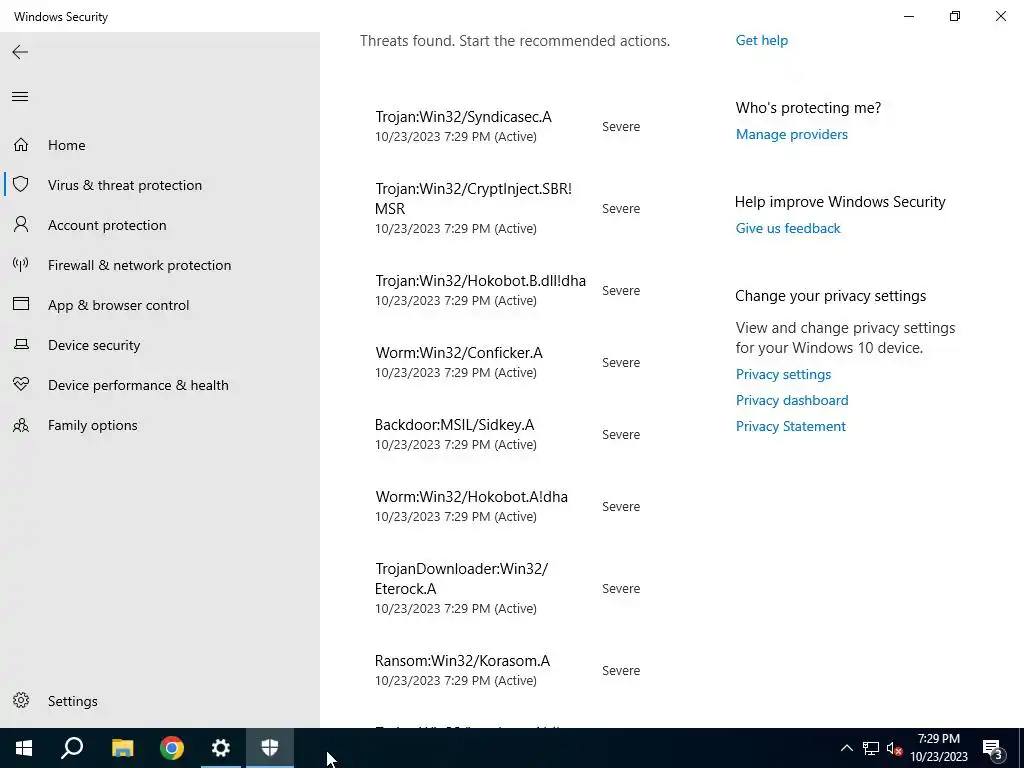1024x768 pixels.
Task: Open Device security page
Action: pos(94,345)
